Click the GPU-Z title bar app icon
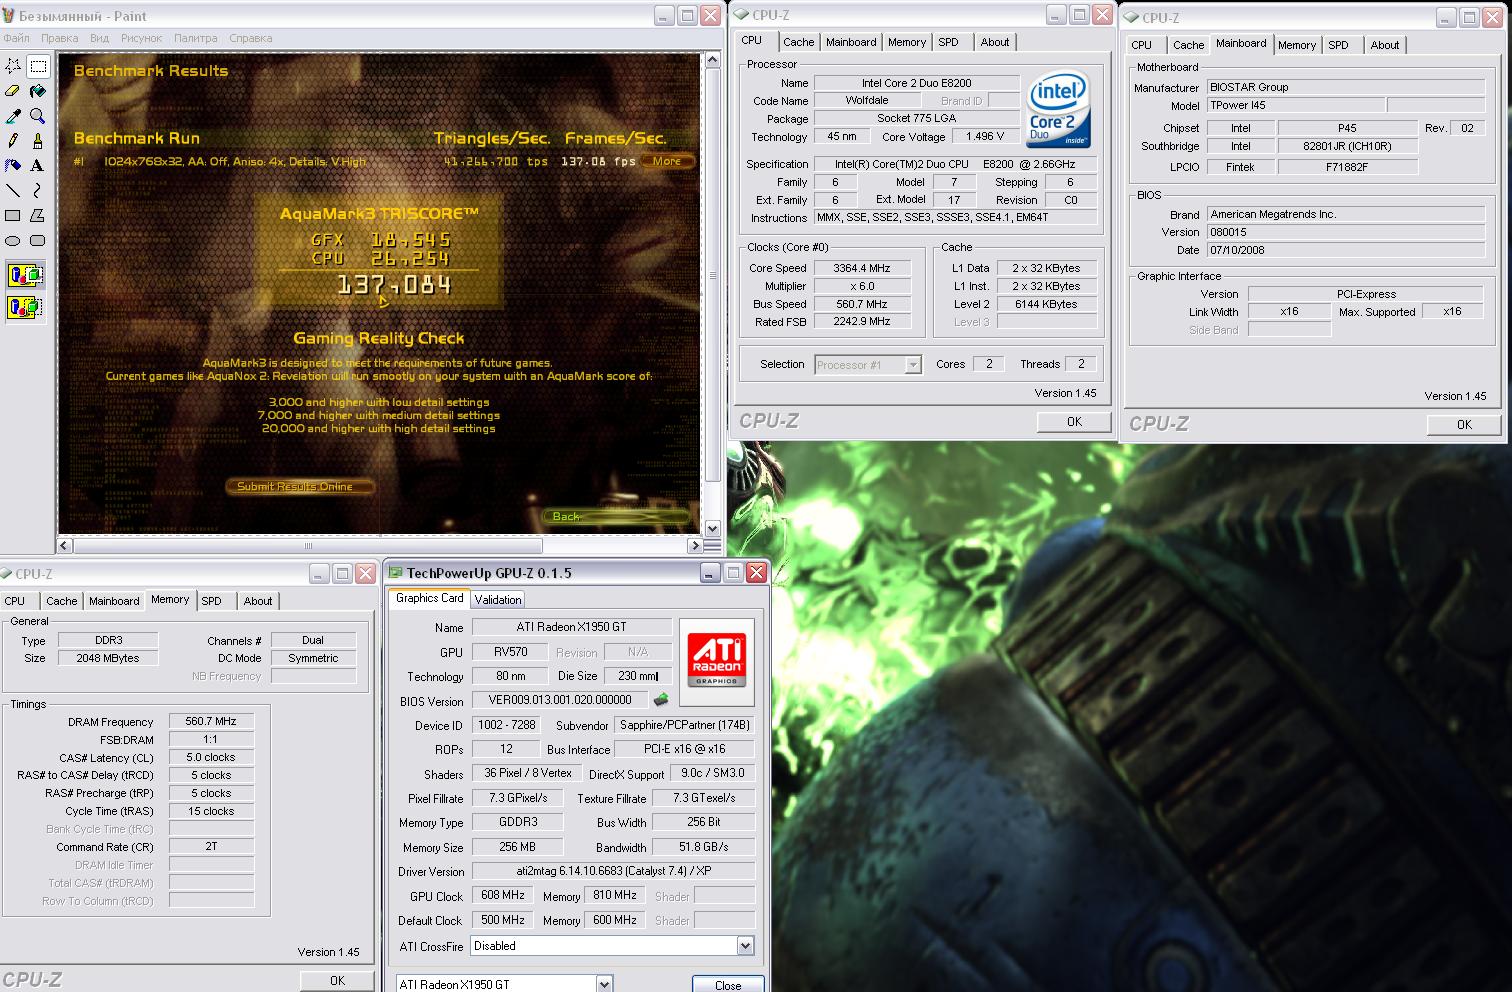Viewport: 1512px width, 992px height. pos(395,573)
